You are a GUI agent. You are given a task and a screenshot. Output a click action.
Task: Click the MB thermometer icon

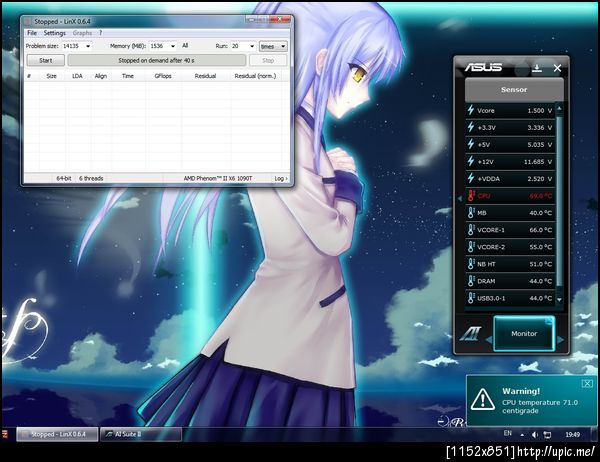coord(471,212)
